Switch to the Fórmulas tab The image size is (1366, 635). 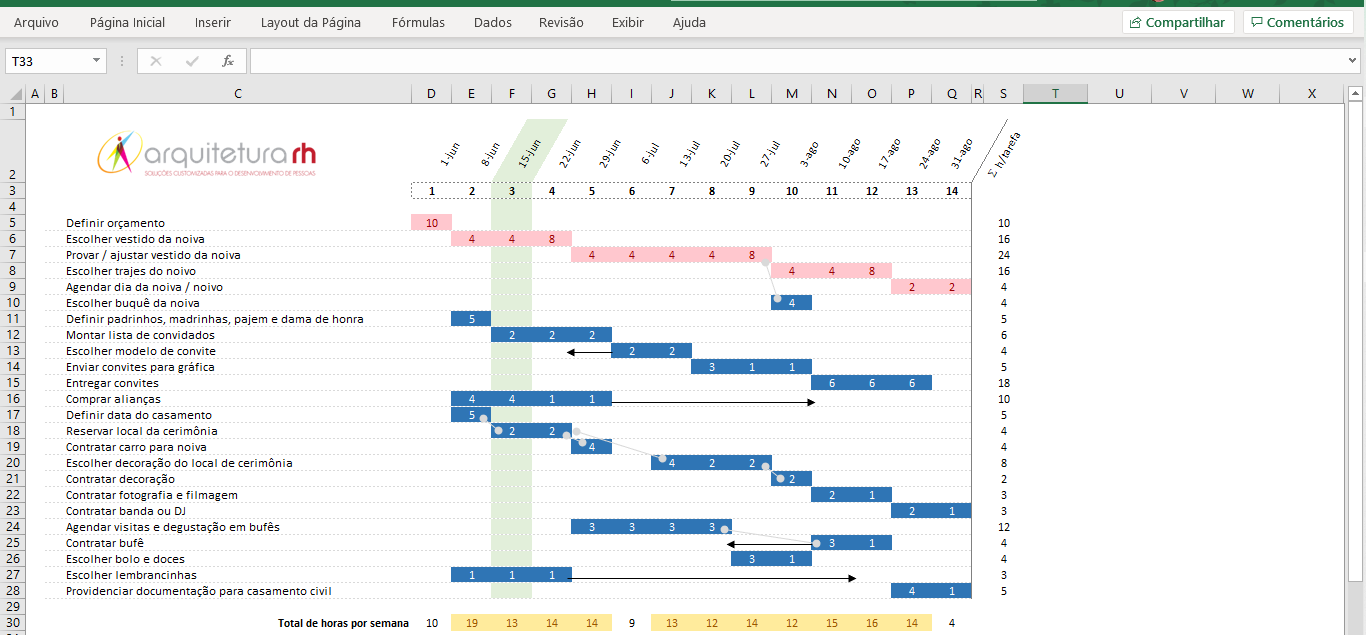point(419,22)
